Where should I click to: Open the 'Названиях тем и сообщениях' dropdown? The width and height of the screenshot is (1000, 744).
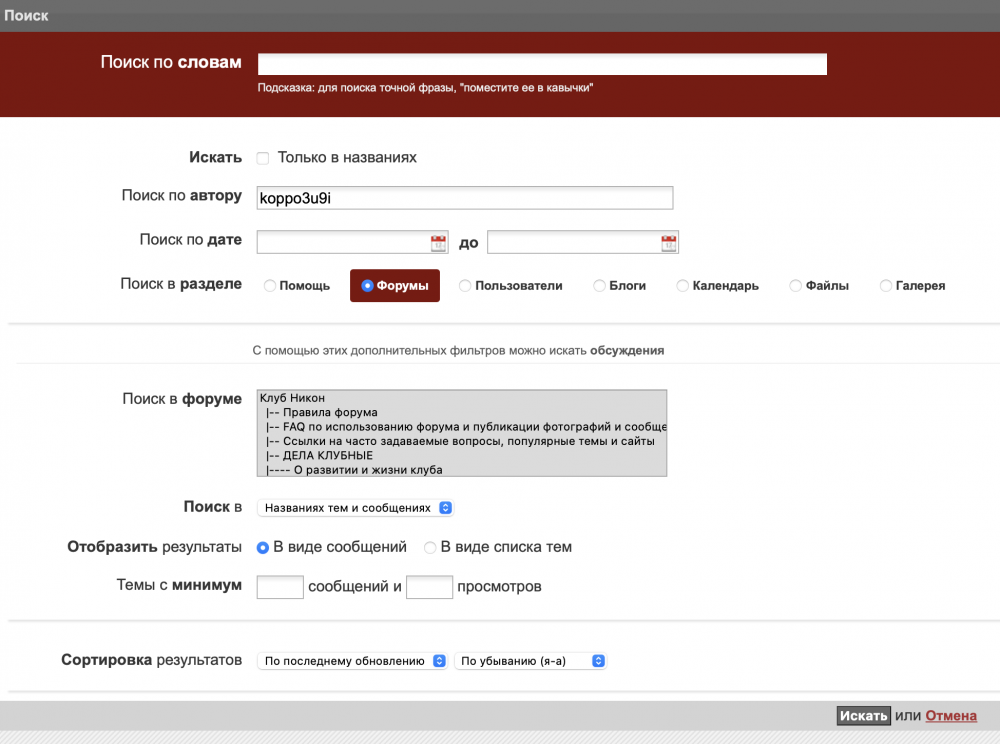pyautogui.click(x=355, y=508)
